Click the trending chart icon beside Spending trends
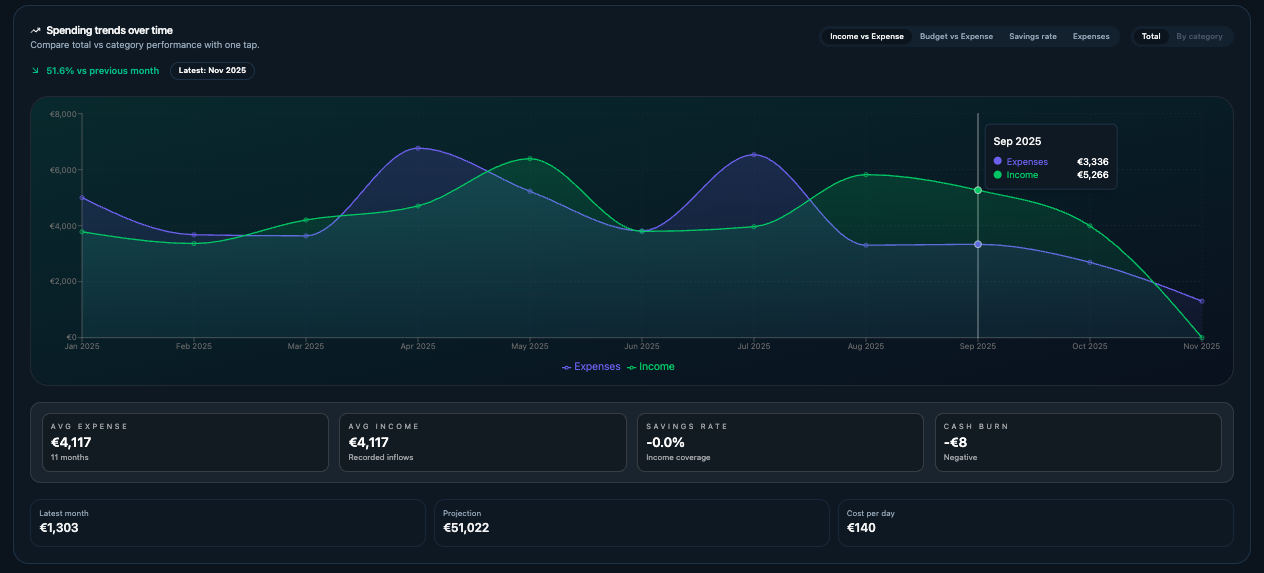1264x573 pixels. 36,31
